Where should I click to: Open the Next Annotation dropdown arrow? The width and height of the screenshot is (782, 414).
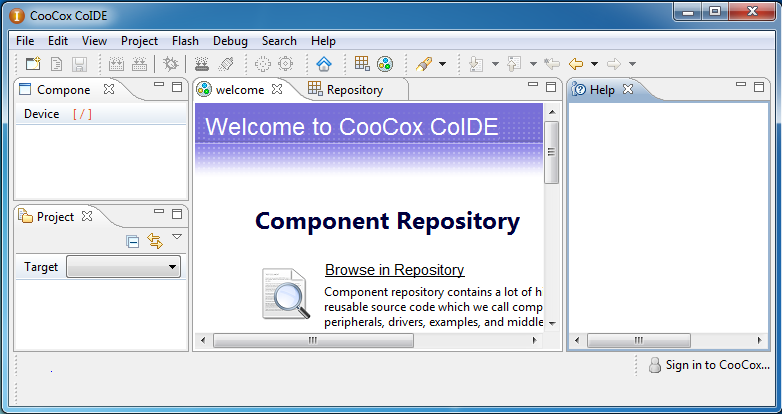(x=495, y=64)
